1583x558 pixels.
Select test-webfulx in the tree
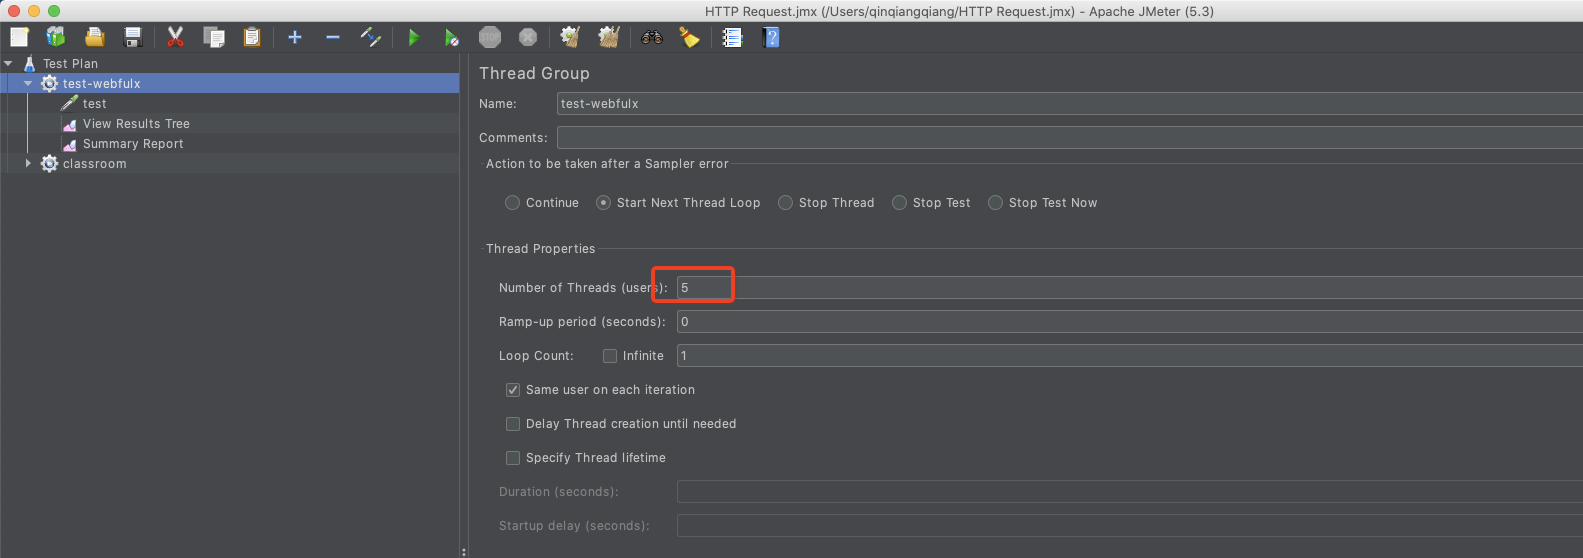[x=102, y=83]
